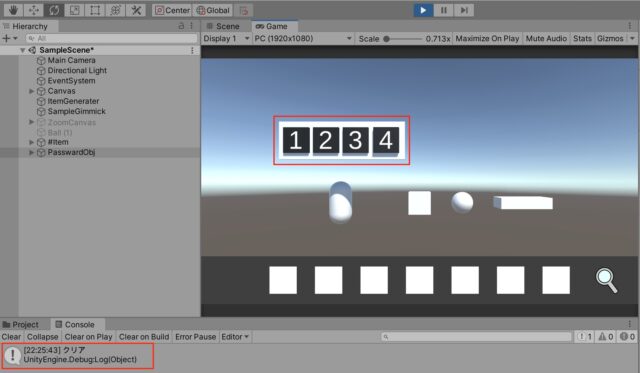Select the Scale tool
640x373 pixels.
75,10
